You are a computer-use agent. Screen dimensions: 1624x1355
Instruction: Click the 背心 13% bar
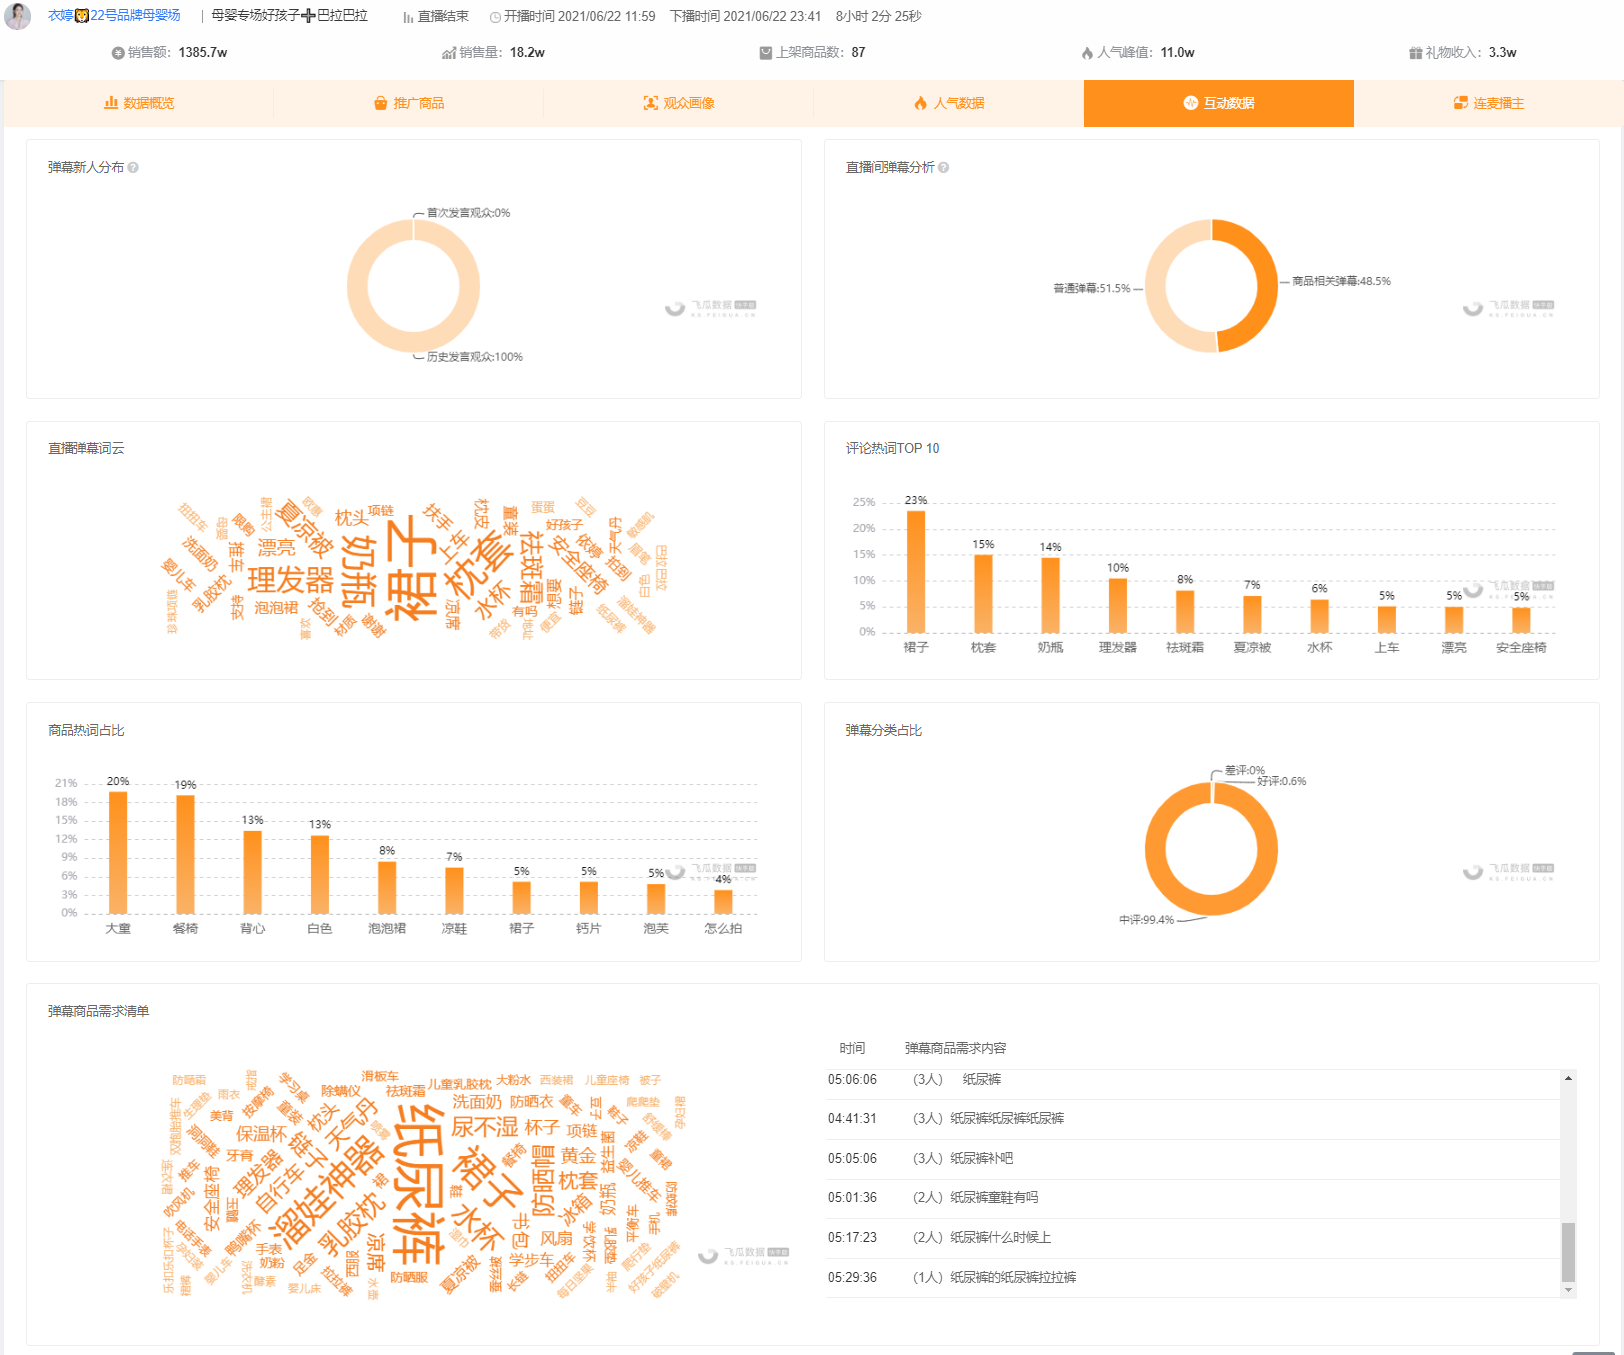point(252,873)
